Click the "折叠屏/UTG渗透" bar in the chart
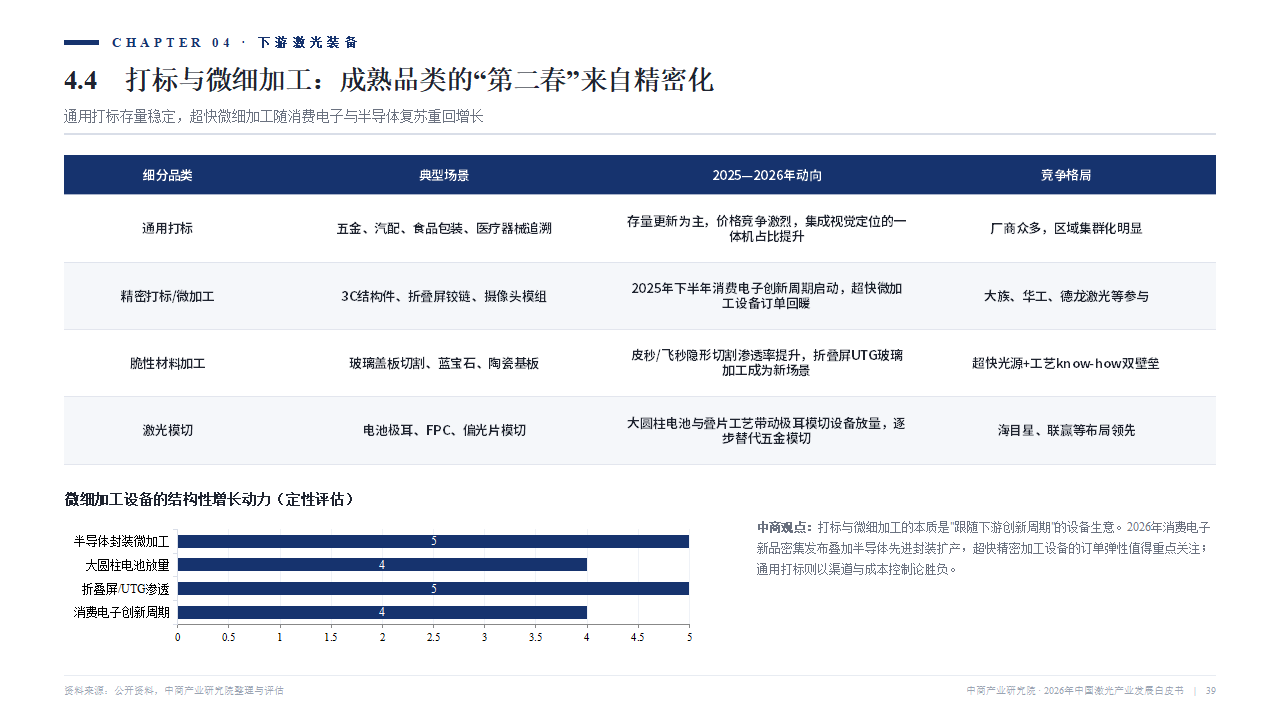Image resolution: width=1280 pixels, height=720 pixels. pyautogui.click(x=433, y=588)
